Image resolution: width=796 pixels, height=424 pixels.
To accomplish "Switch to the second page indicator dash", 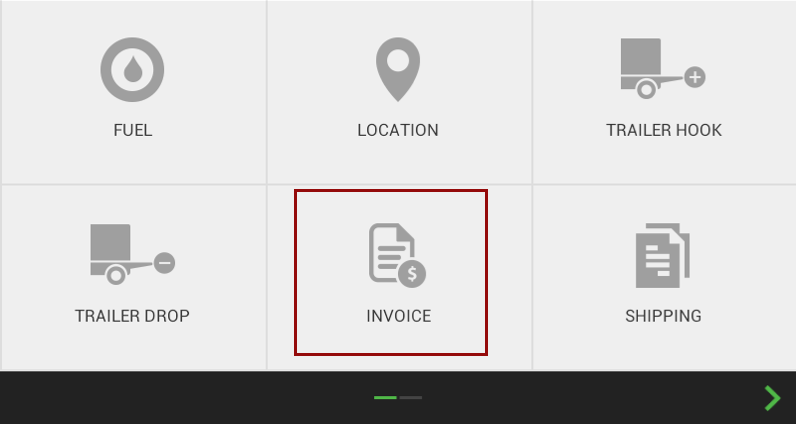I will tap(411, 398).
